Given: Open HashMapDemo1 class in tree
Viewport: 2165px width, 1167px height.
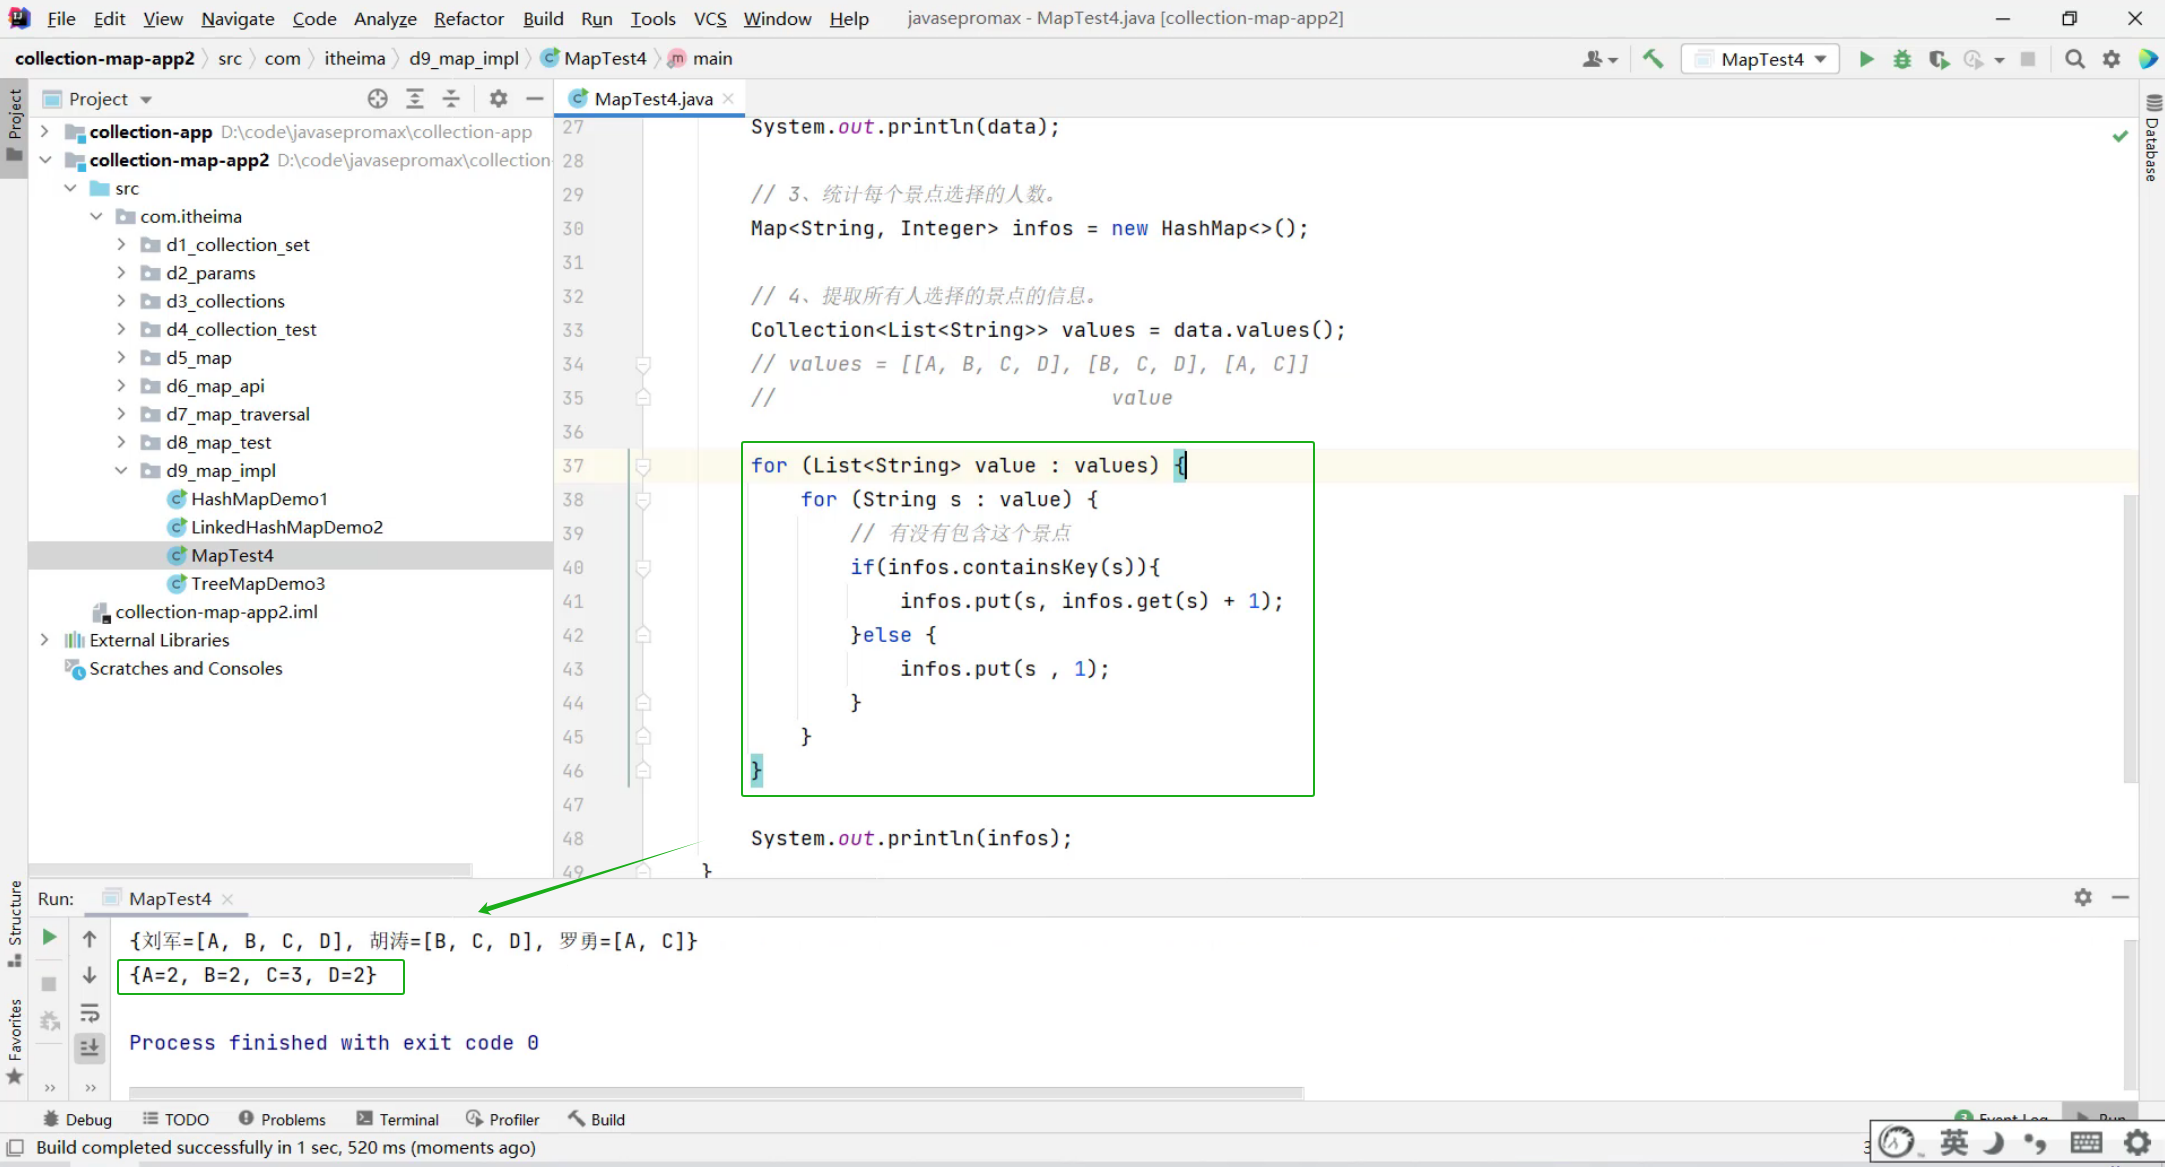Looking at the screenshot, I should point(259,498).
